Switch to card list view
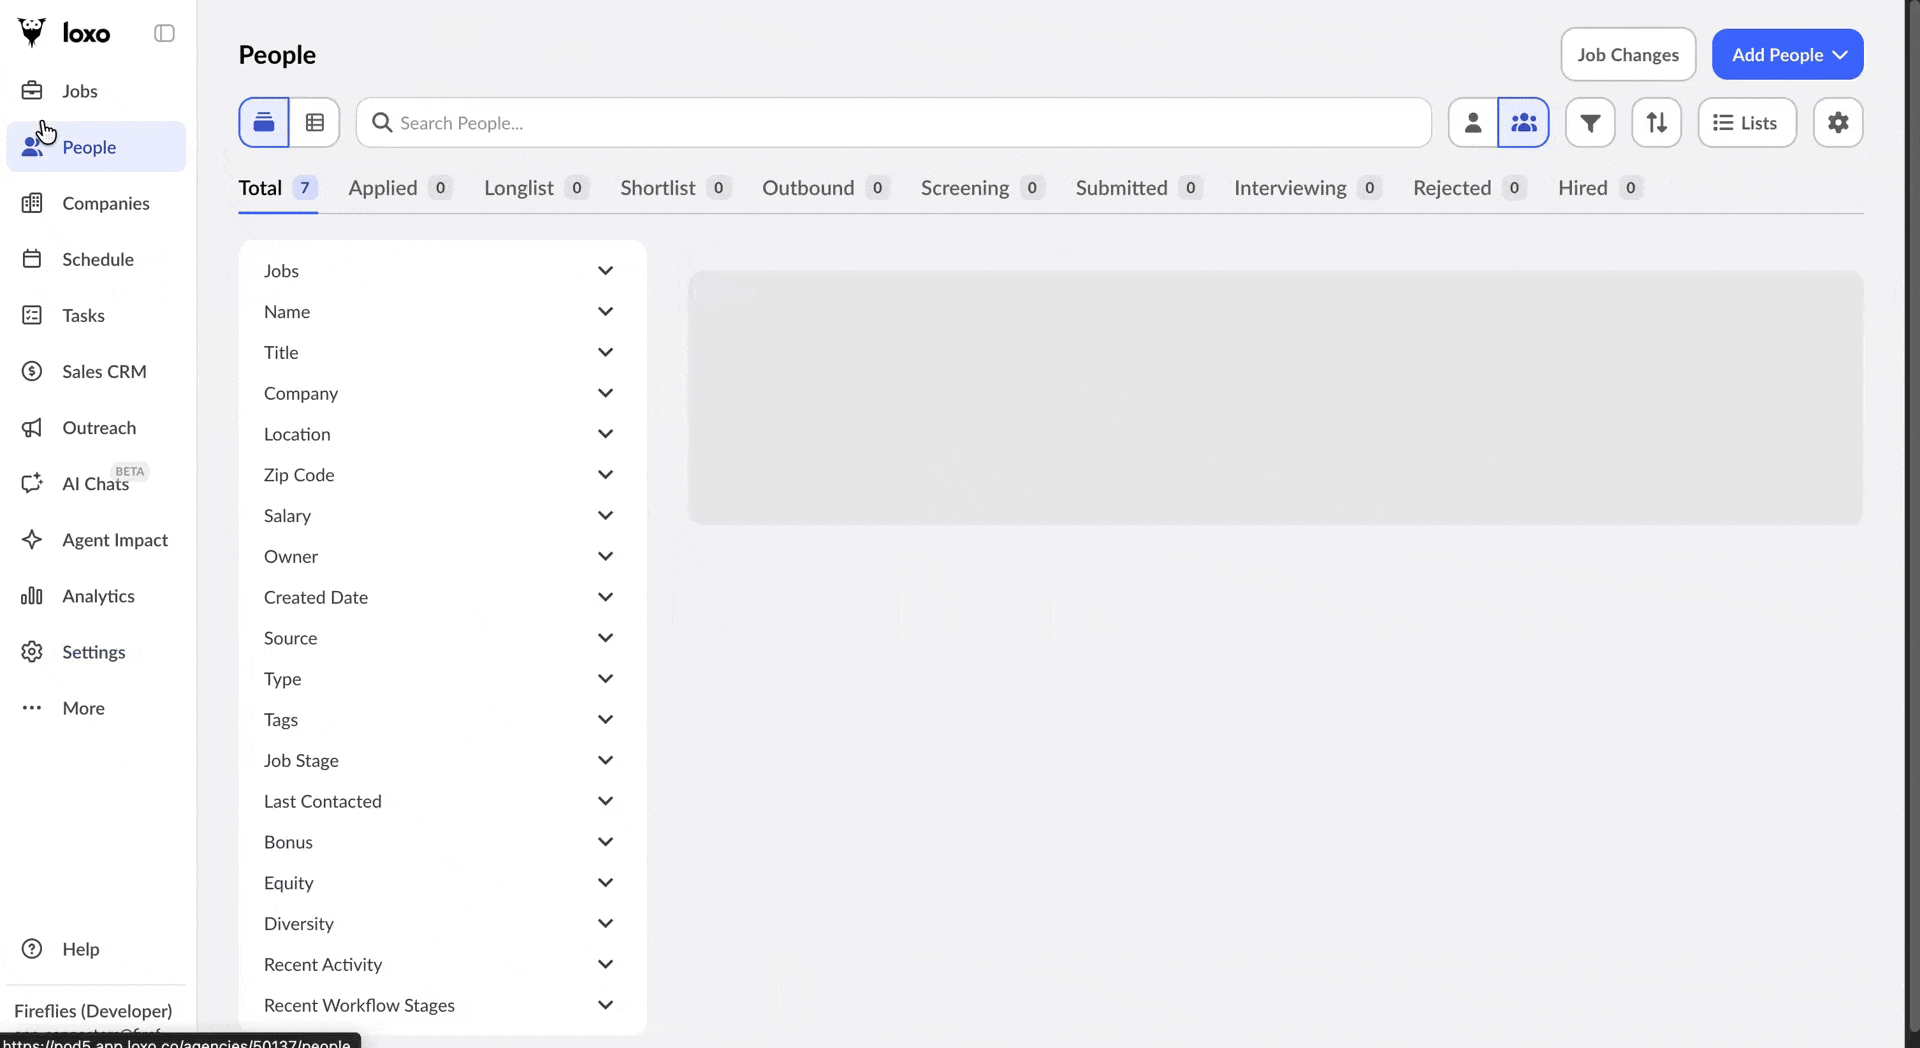The height and width of the screenshot is (1048, 1920). (x=264, y=123)
